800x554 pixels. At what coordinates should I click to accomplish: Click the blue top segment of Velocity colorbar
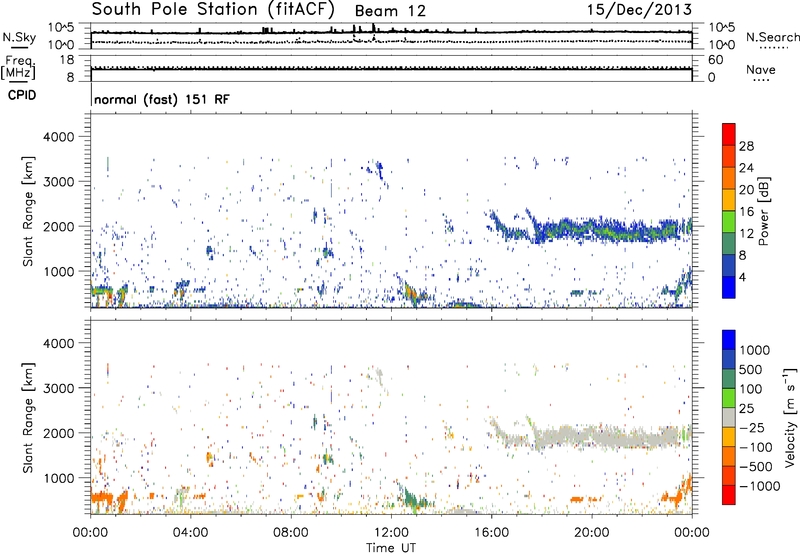pos(729,340)
